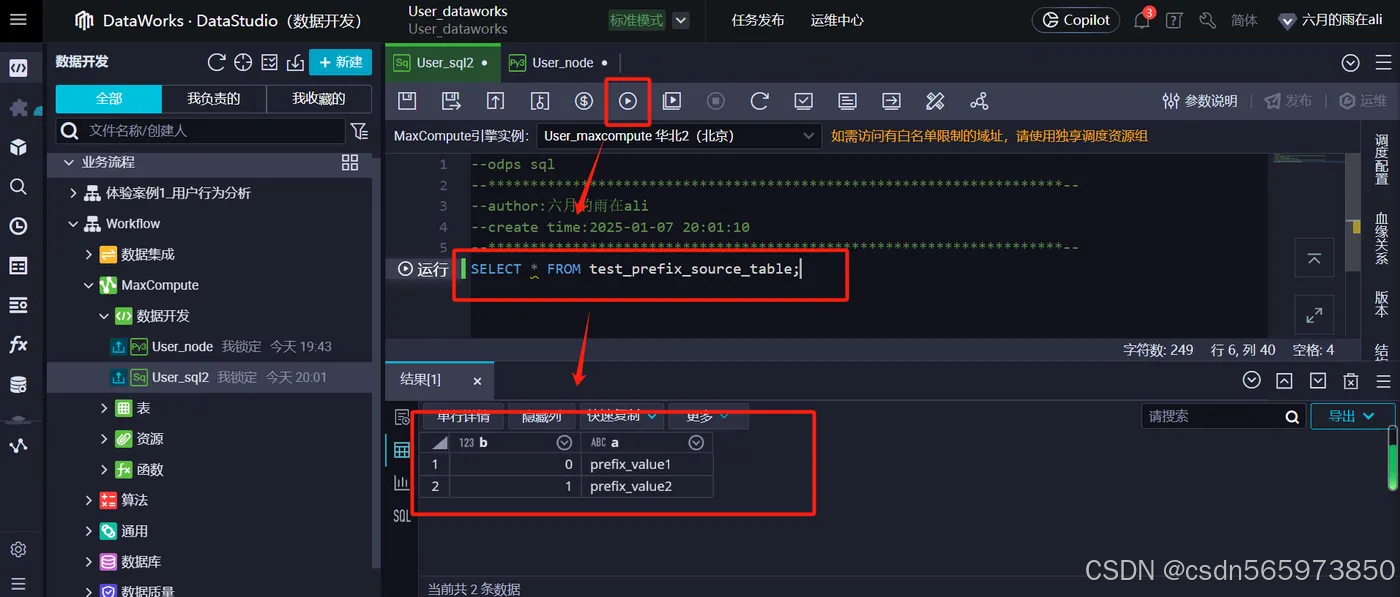Click the submit upload-arrow icon in editor toolbar
This screenshot has height=597, width=1400.
(x=495, y=101)
